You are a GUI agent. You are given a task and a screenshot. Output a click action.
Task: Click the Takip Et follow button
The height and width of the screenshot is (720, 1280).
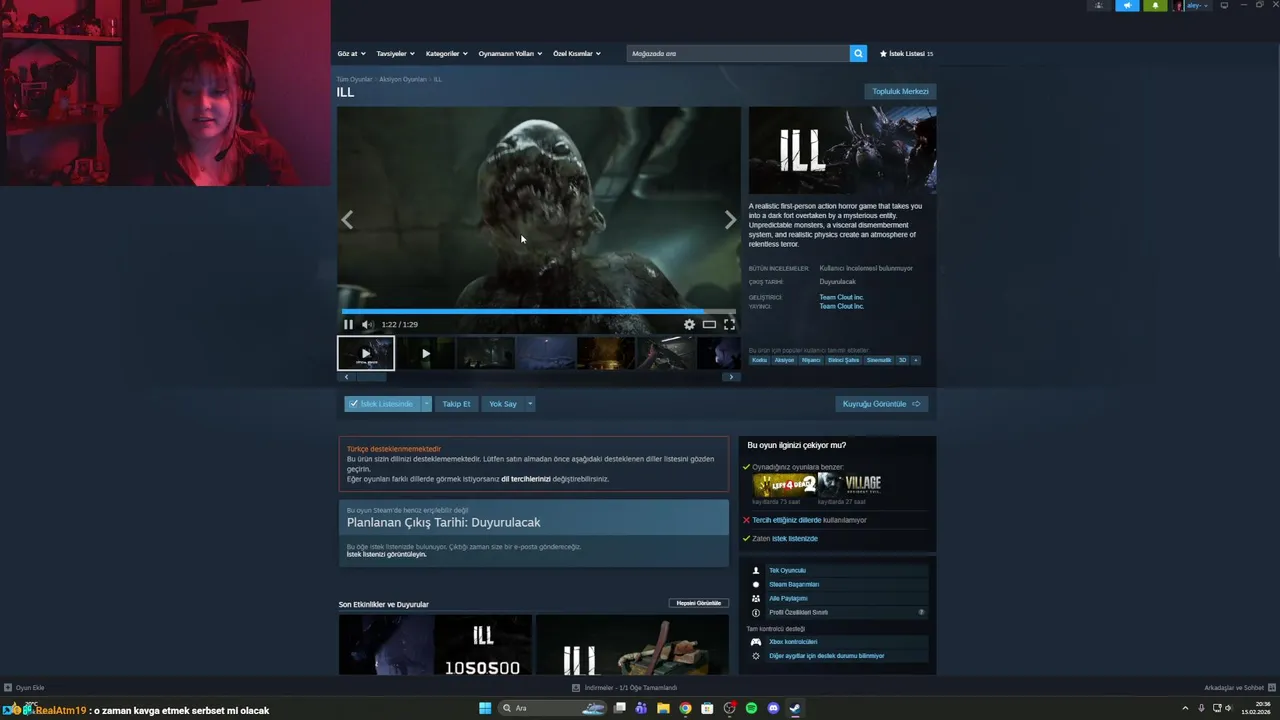(456, 404)
